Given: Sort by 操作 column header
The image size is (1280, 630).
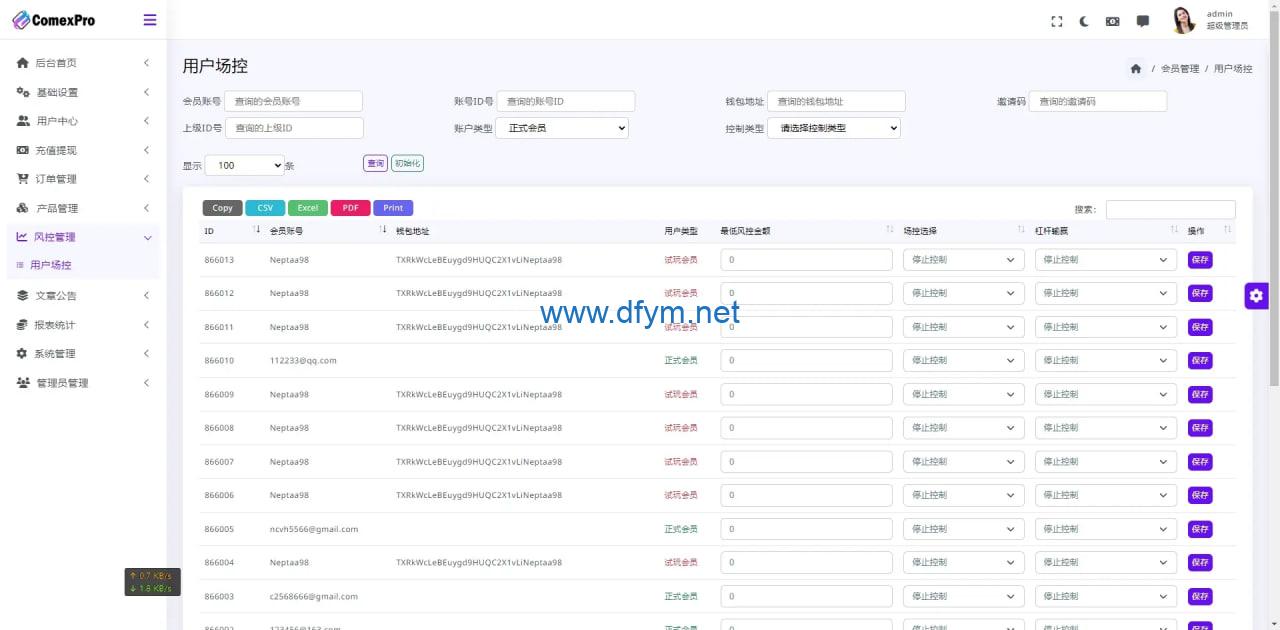Looking at the screenshot, I should pos(1210,231).
